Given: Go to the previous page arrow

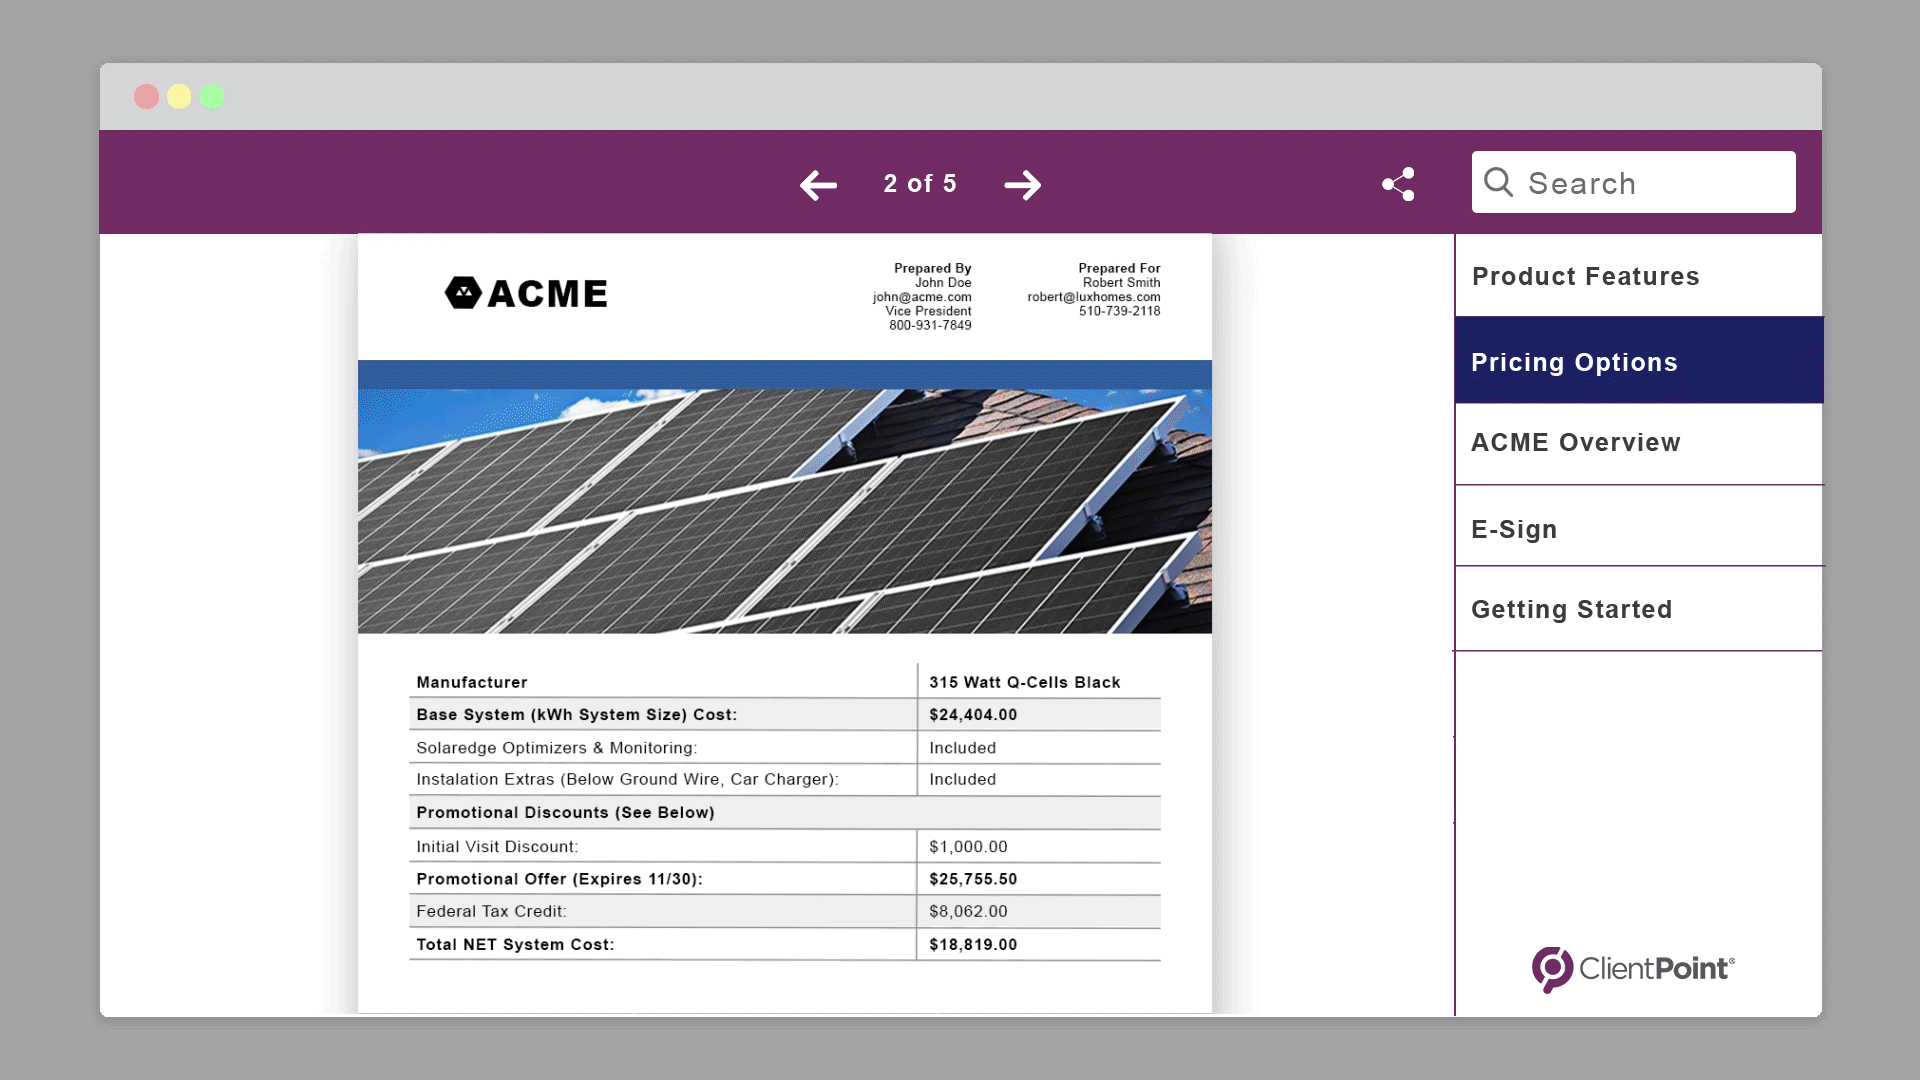Looking at the screenshot, I should click(818, 185).
